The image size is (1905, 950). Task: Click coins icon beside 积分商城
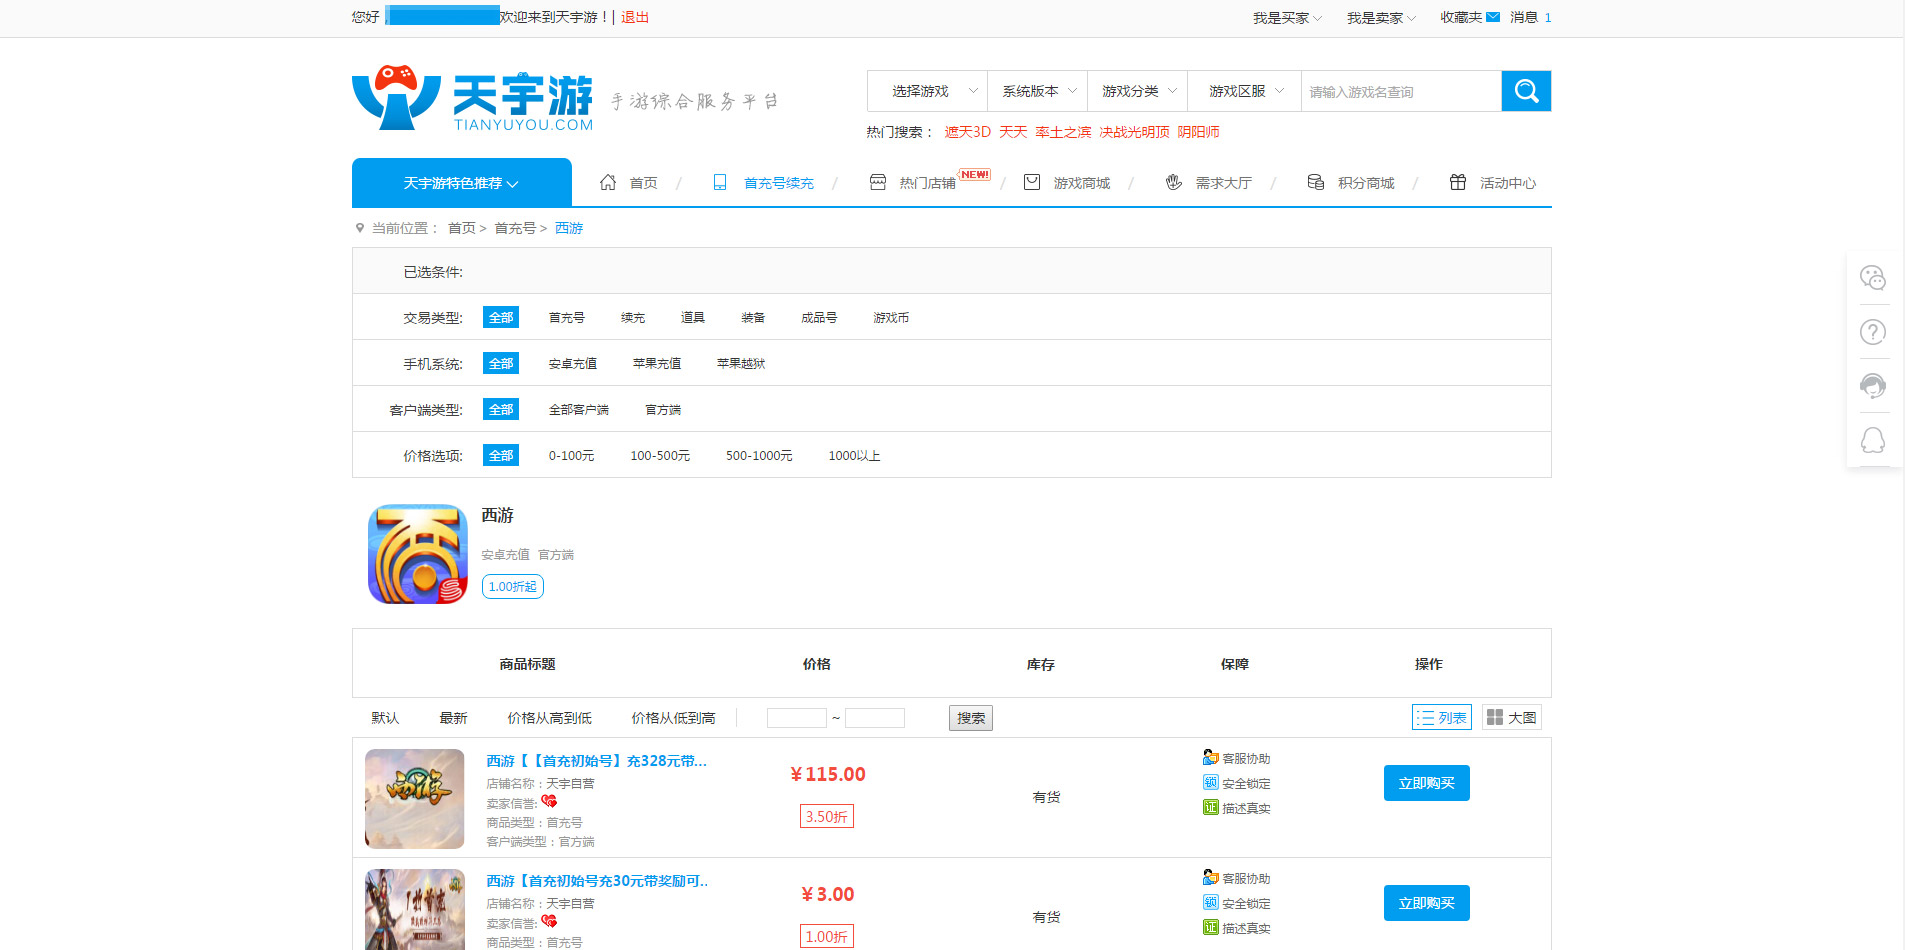1316,182
